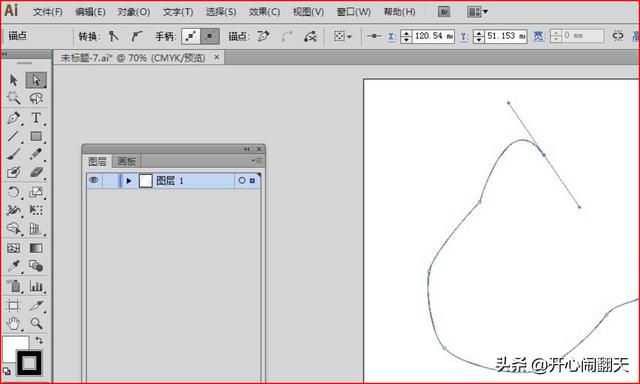The image size is (640, 384).
Task: Expand the 图层 1 layer triangle
Action: (129, 181)
